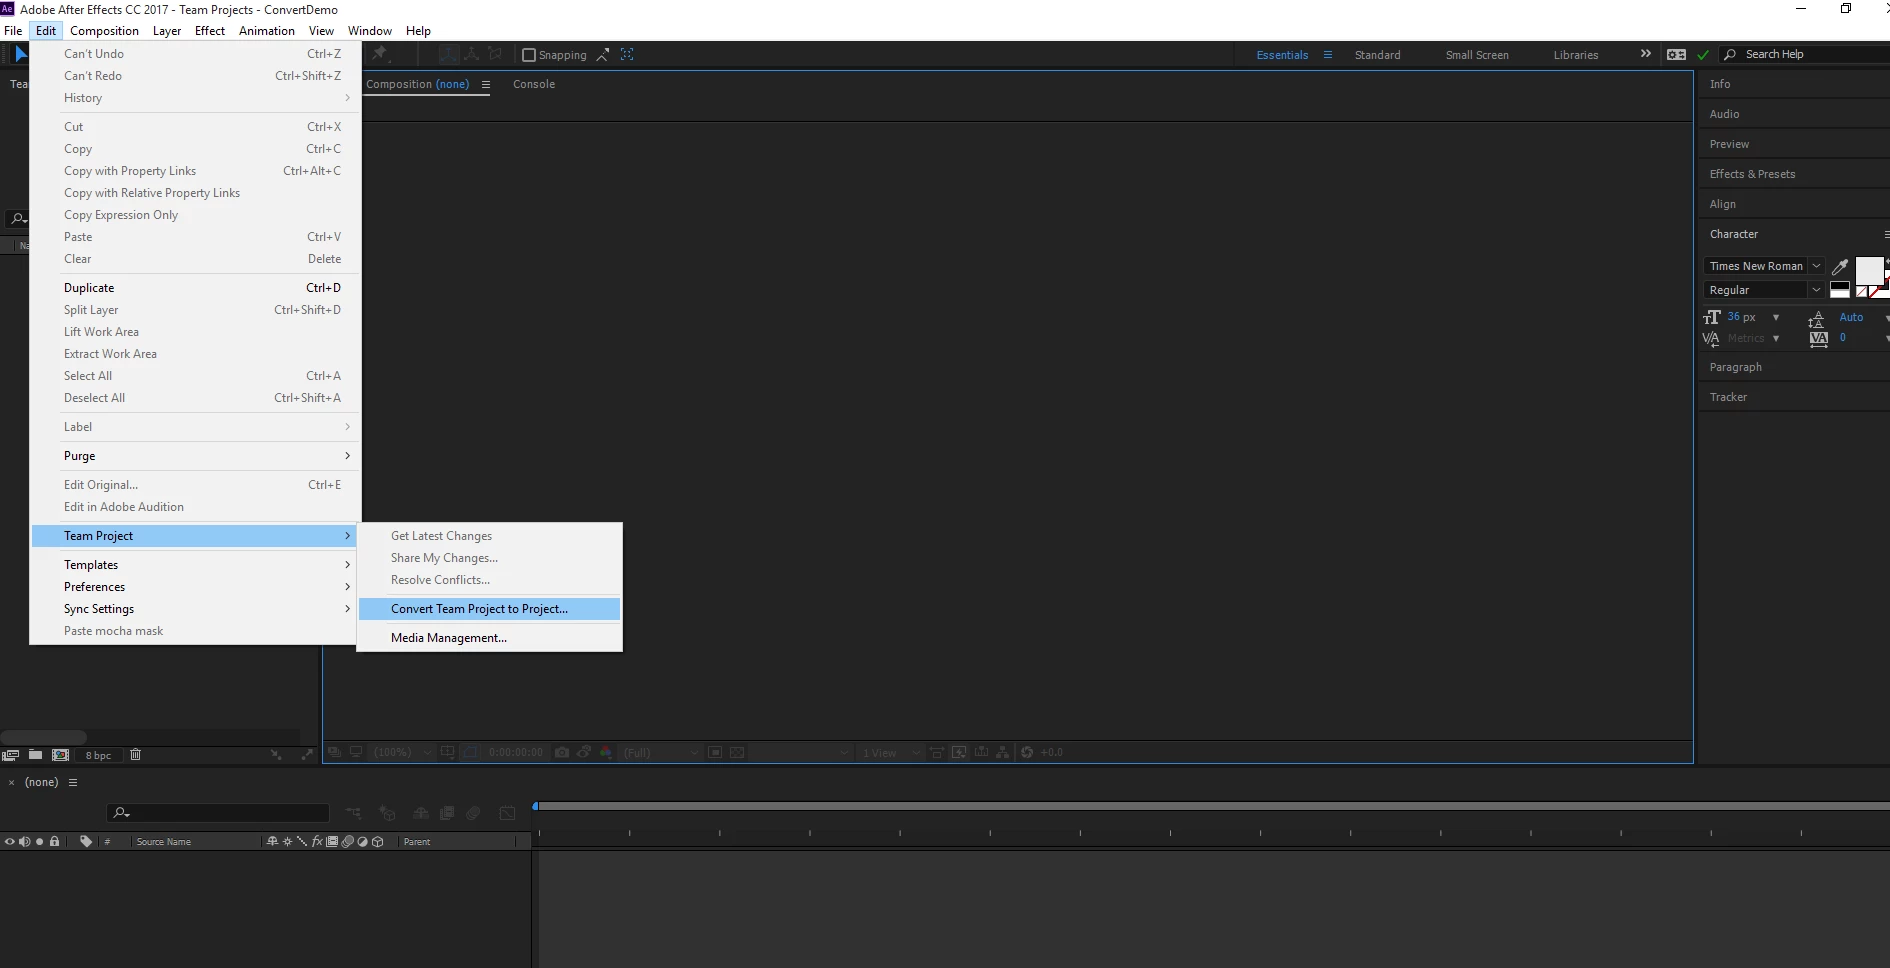Open the Preferences submenu
The image size is (1890, 968).
pos(195,587)
